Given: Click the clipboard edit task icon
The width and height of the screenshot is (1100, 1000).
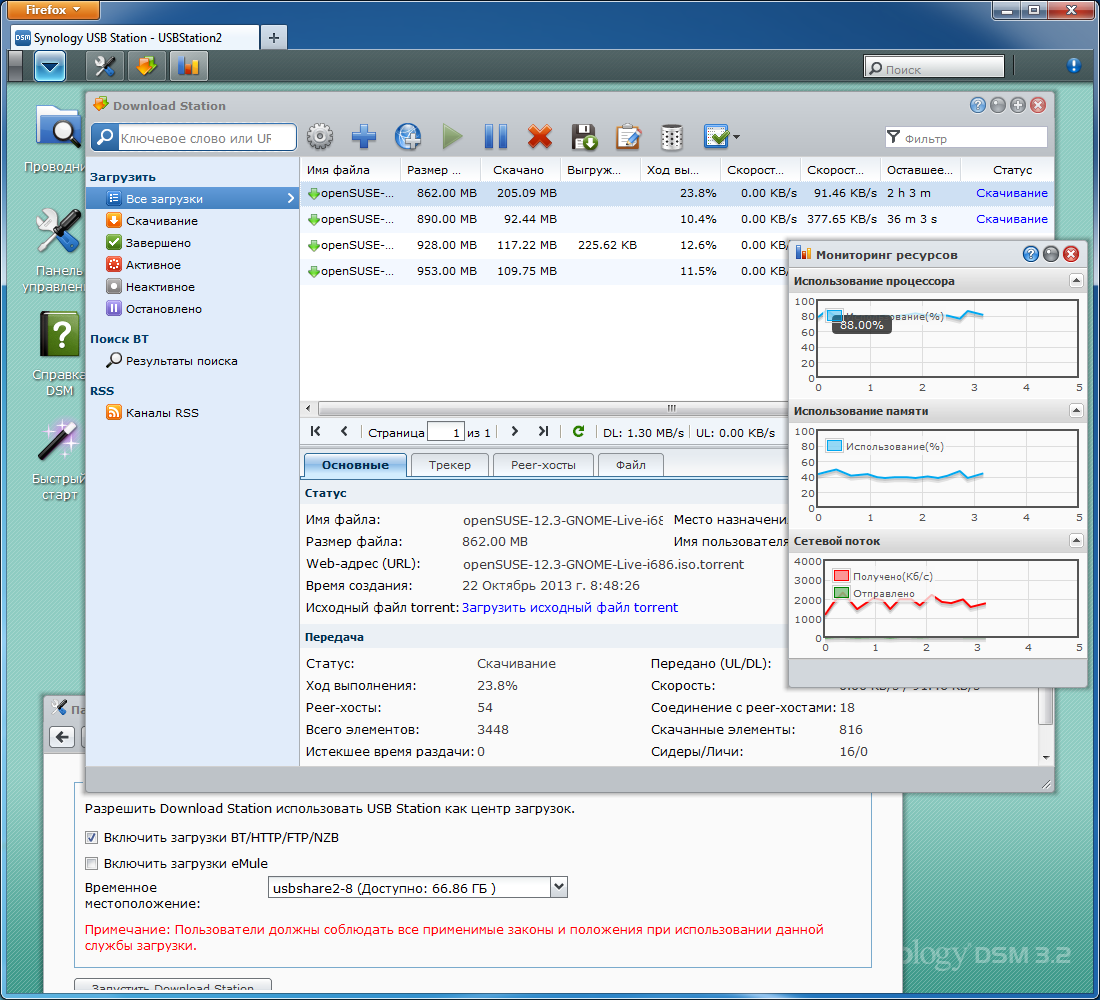Looking at the screenshot, I should (628, 137).
